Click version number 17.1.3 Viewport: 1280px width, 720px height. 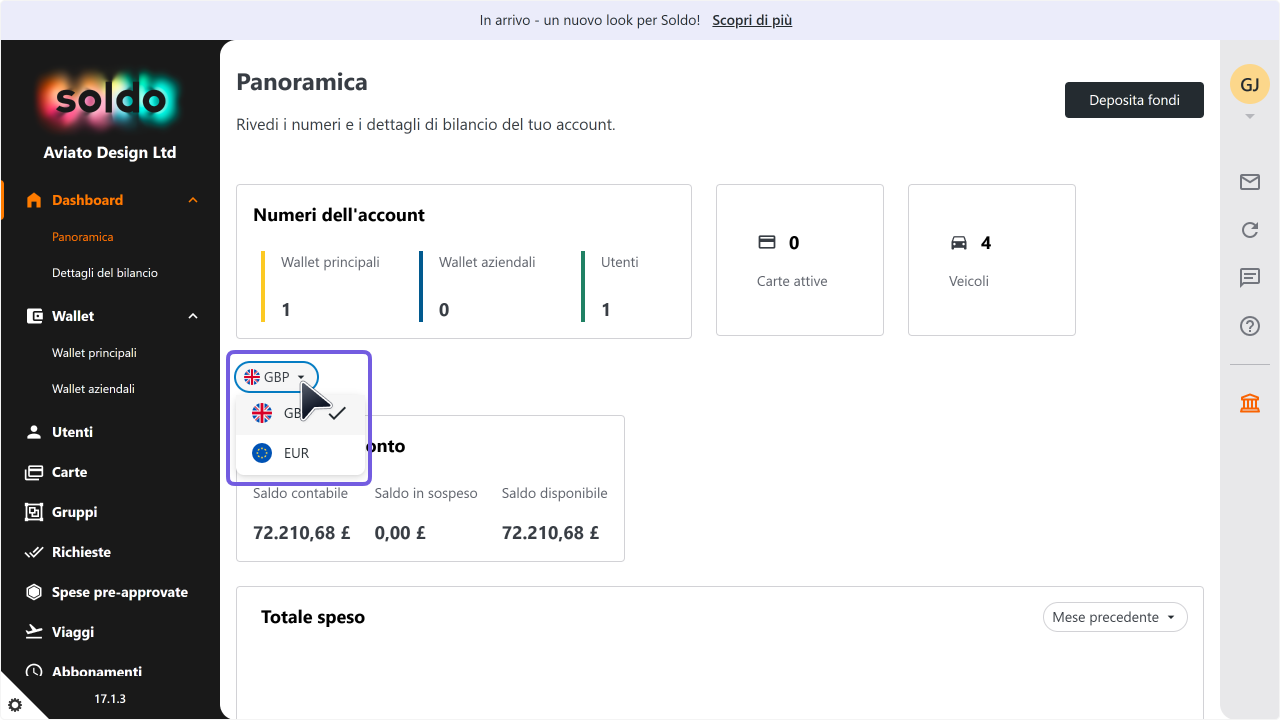click(110, 699)
